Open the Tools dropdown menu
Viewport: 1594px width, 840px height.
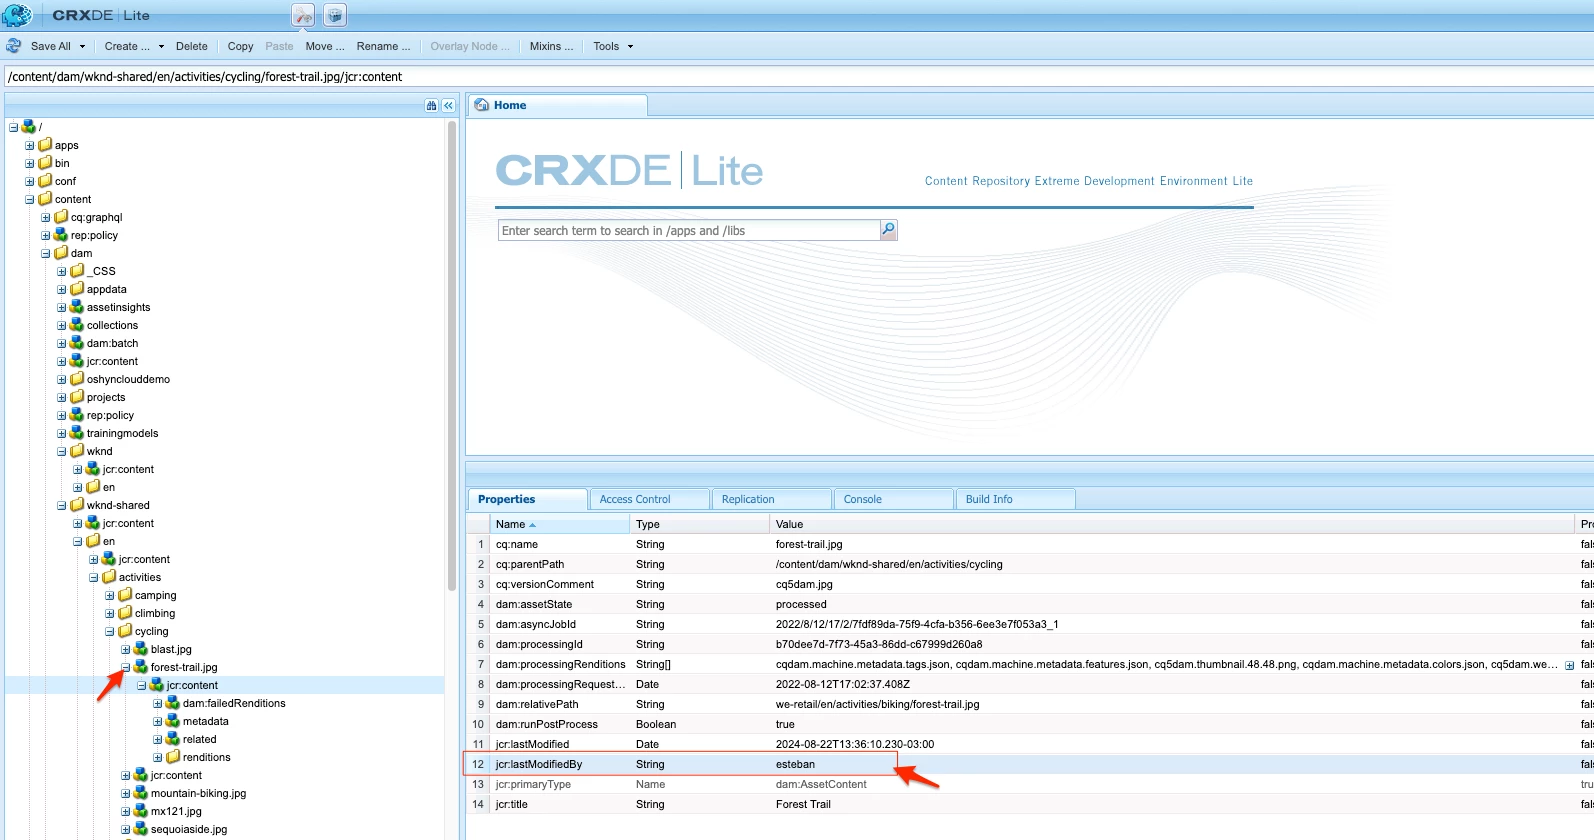point(613,46)
